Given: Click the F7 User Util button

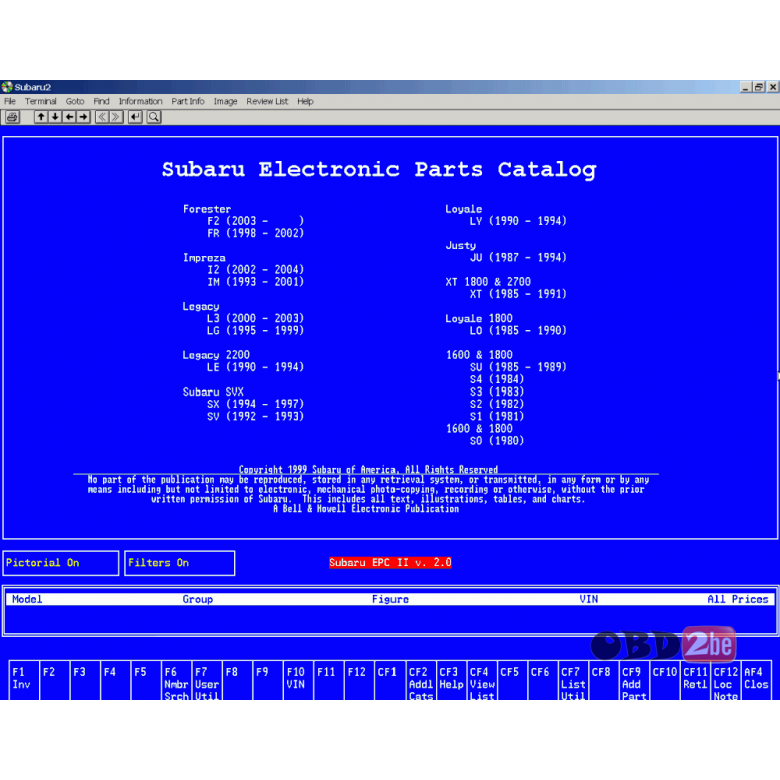Looking at the screenshot, I should click(x=206, y=681).
